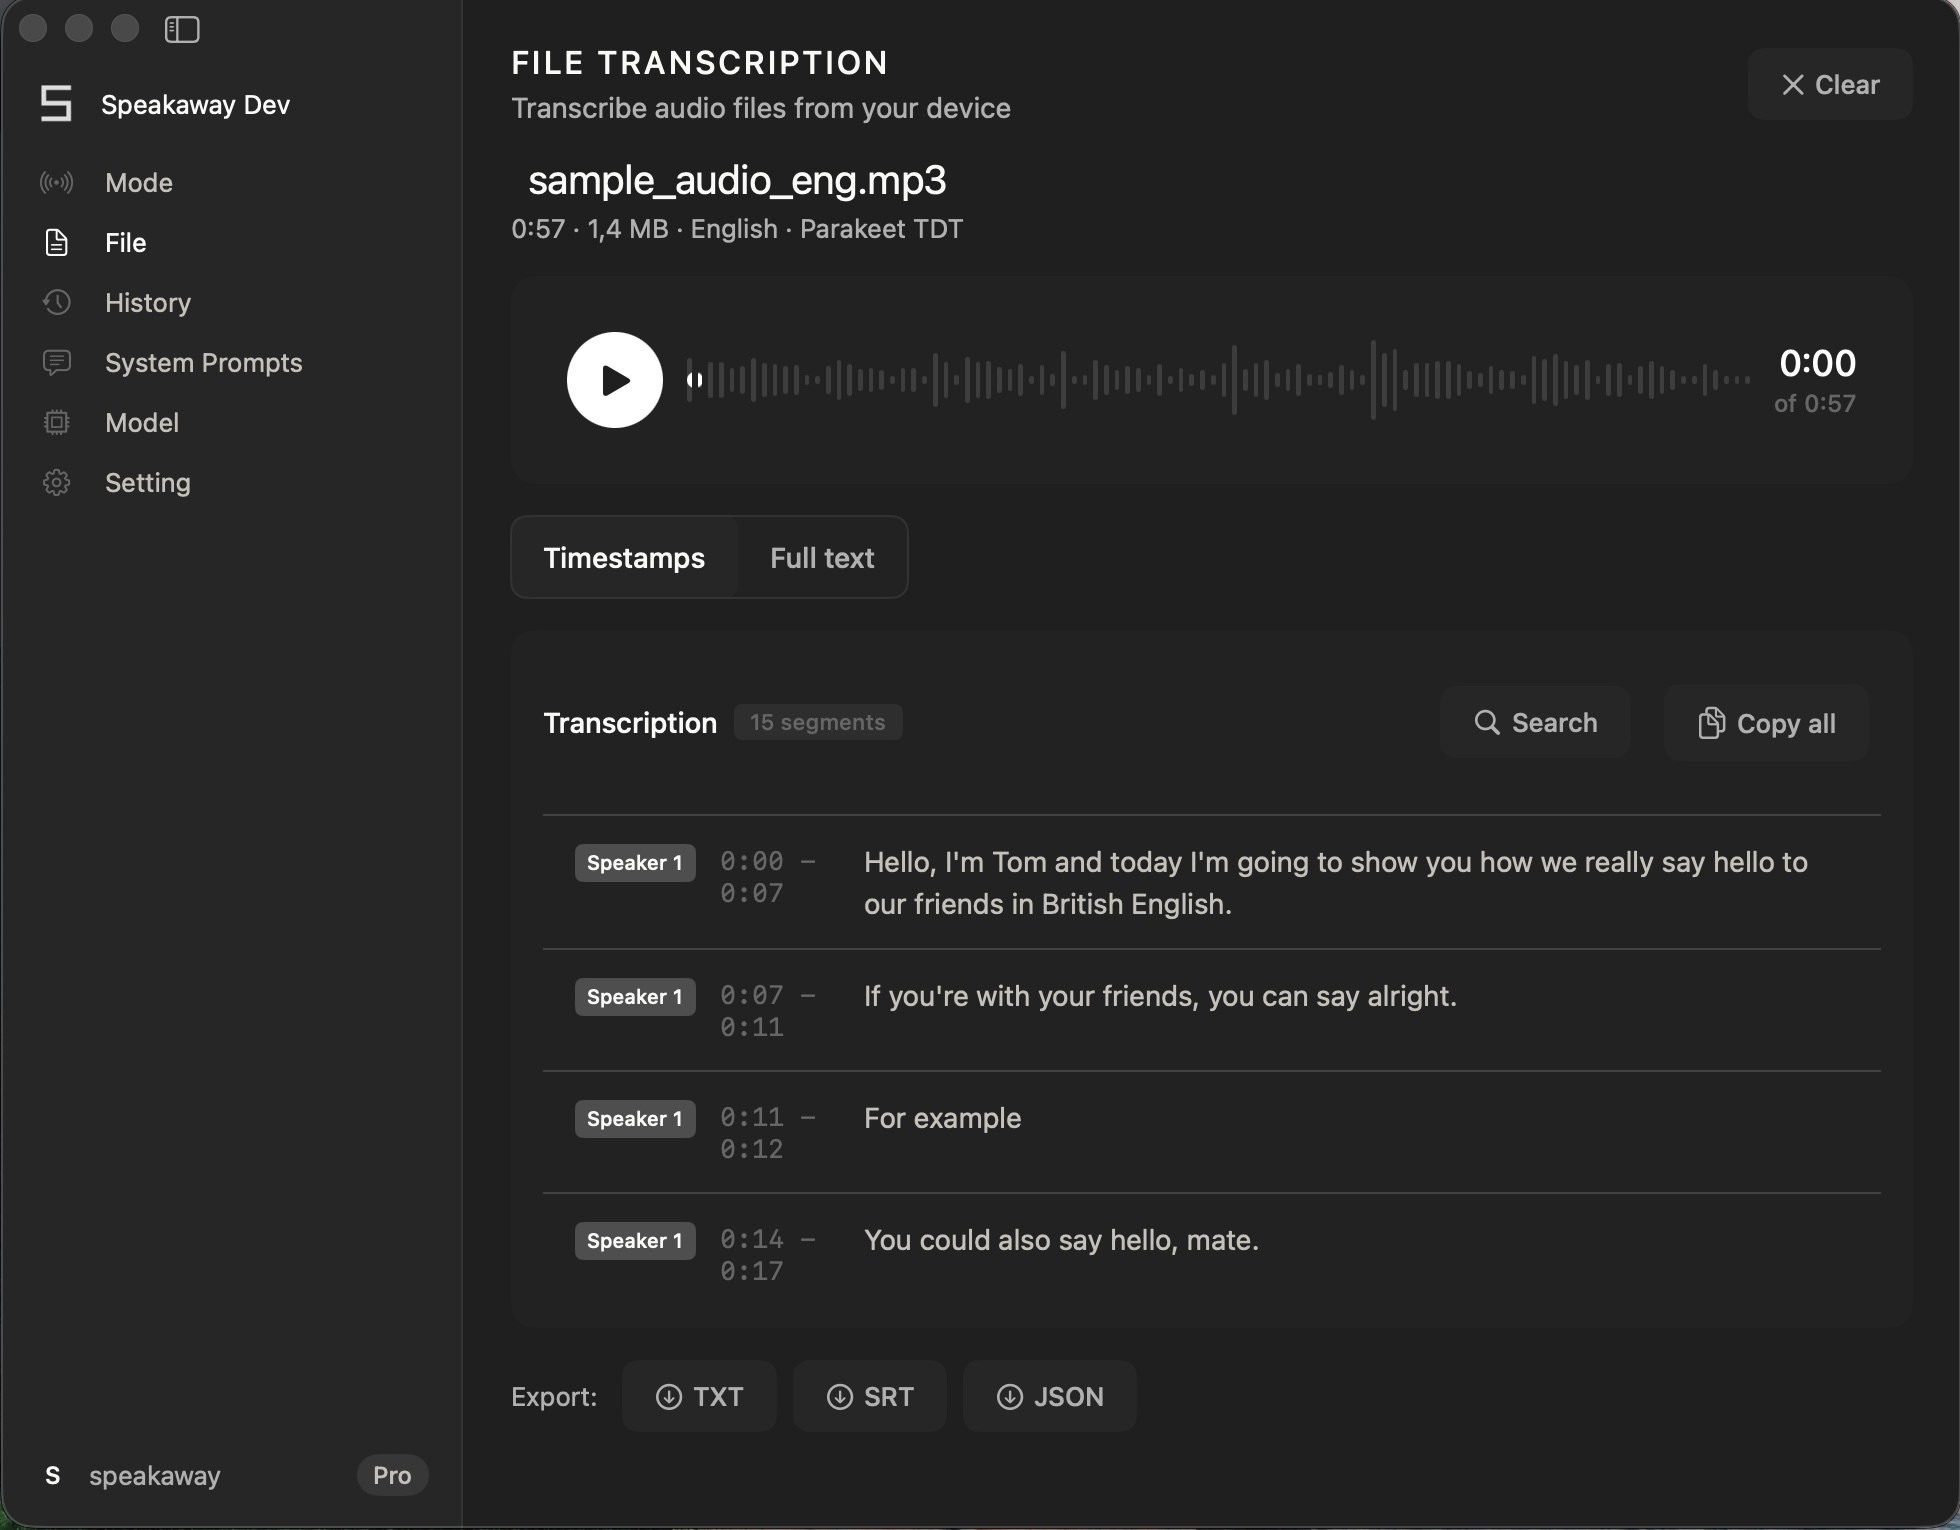Go to System Prompts

204,363
